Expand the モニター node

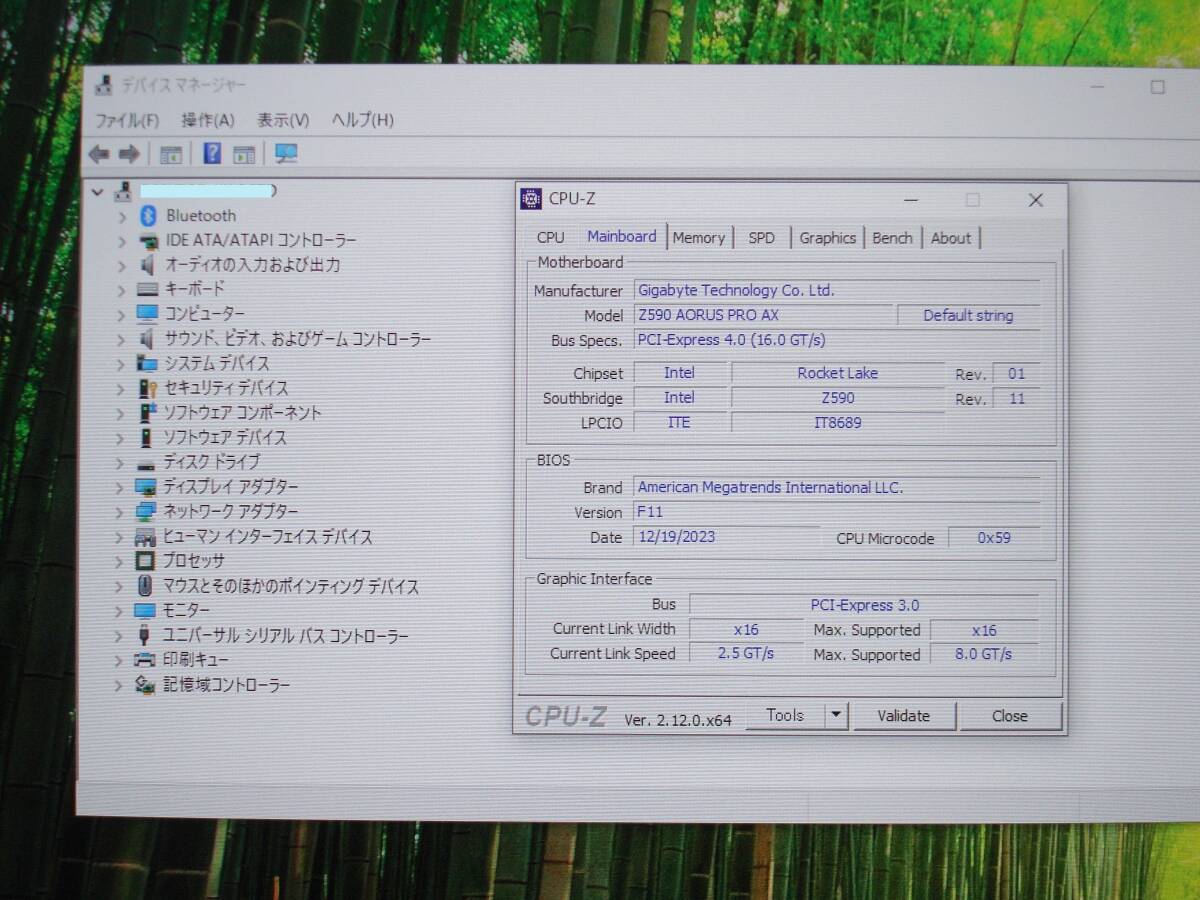(119, 611)
